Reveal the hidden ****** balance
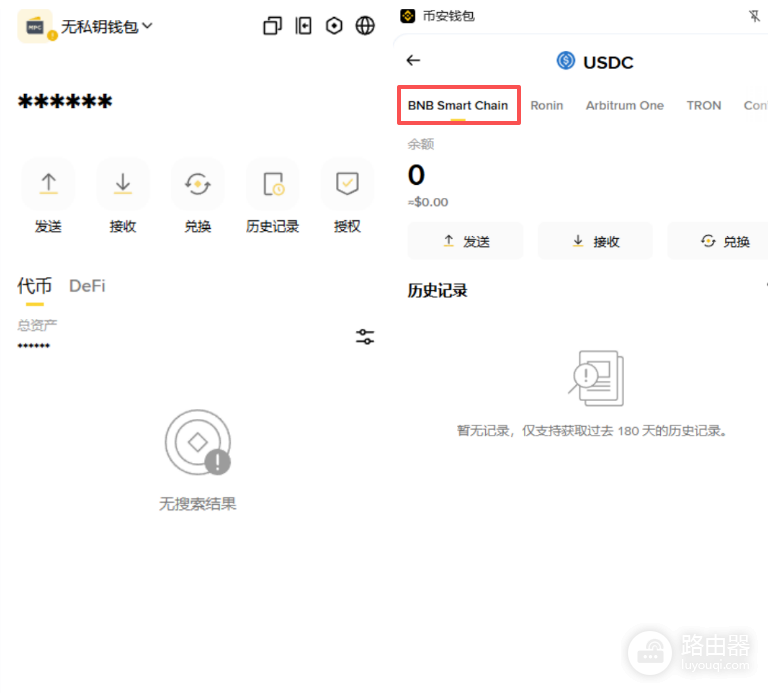 tap(65, 102)
